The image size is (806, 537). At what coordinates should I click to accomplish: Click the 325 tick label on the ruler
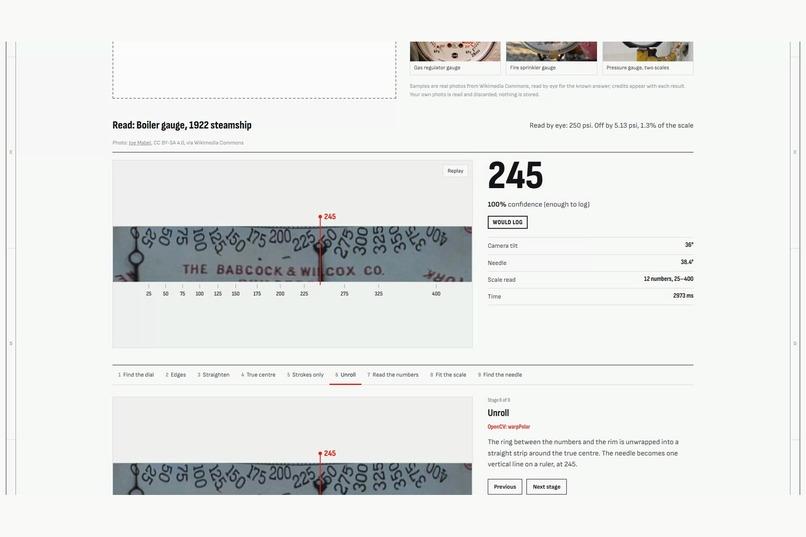(x=378, y=294)
